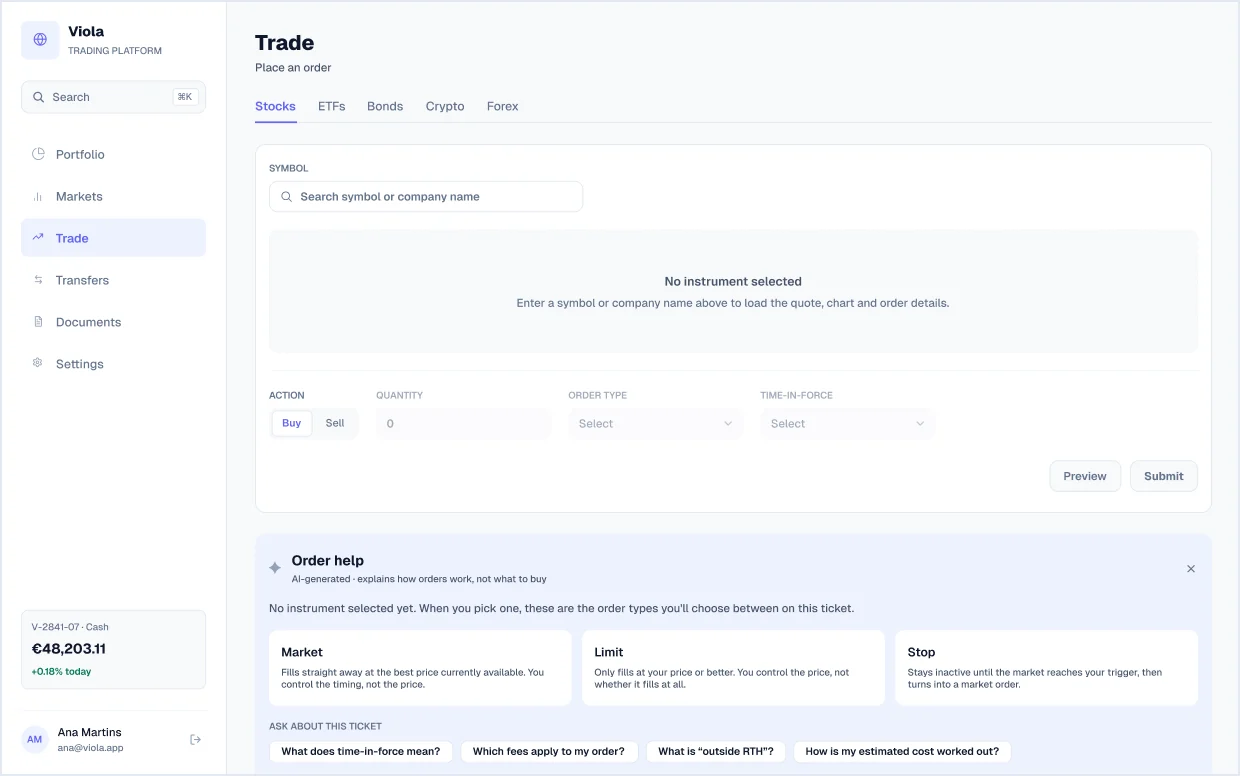1240x776 pixels.
Task: Click the Limit order type card
Action: tap(733, 668)
